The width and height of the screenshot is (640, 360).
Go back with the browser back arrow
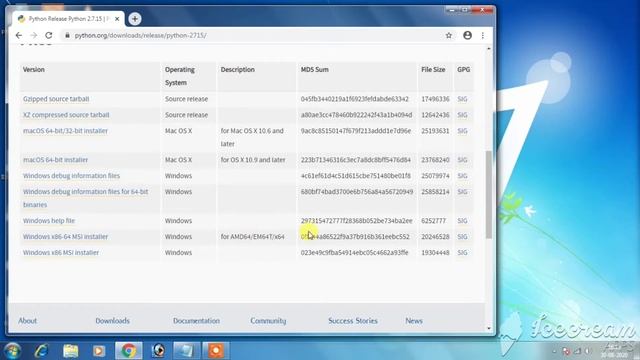19,36
